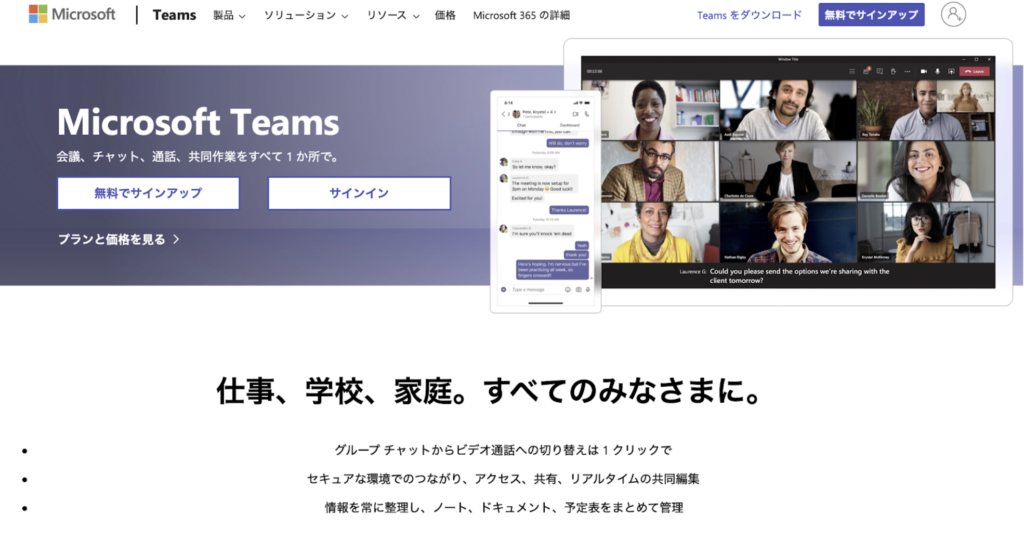1024x554 pixels.
Task: Select the Nathan Rigby video tile
Action: (x=788, y=233)
